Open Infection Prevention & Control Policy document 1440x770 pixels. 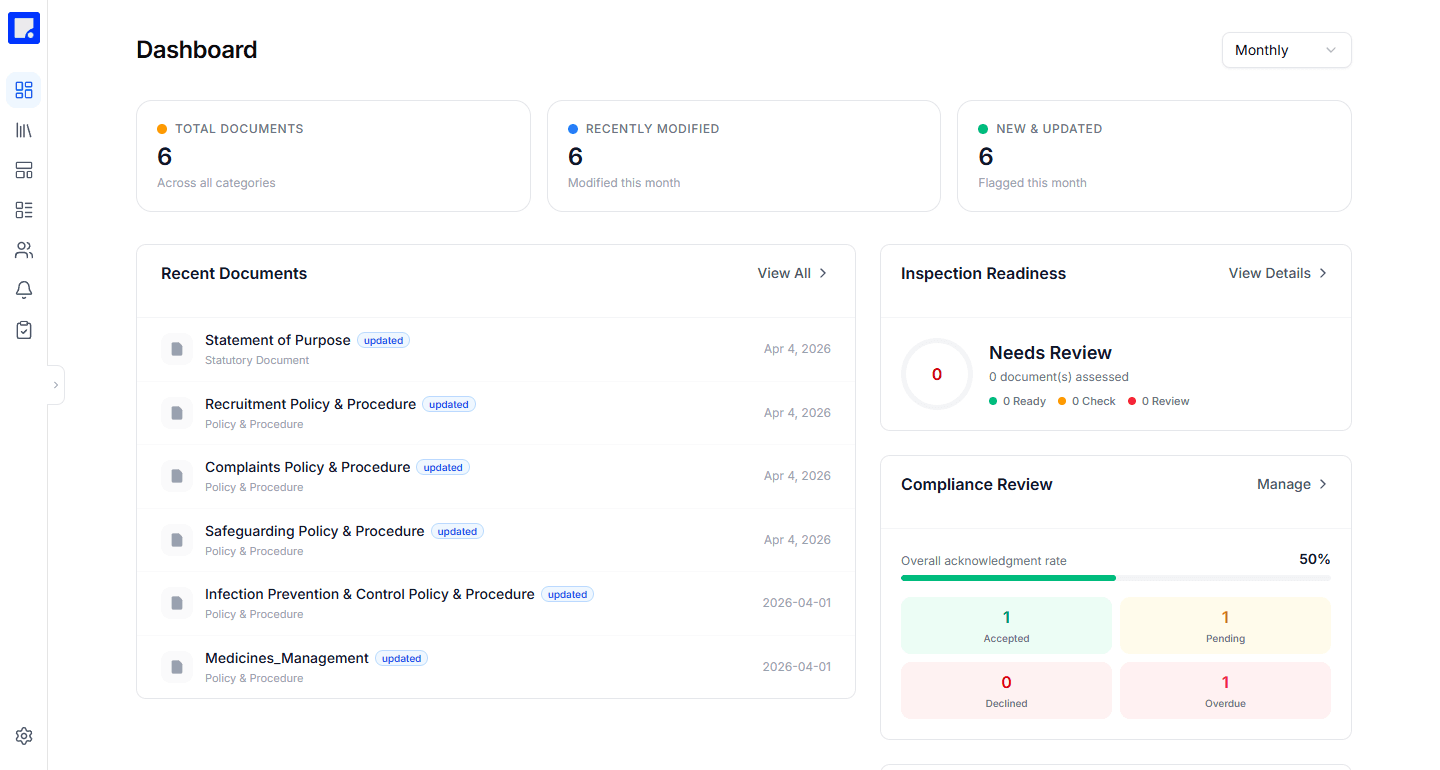pos(496,603)
